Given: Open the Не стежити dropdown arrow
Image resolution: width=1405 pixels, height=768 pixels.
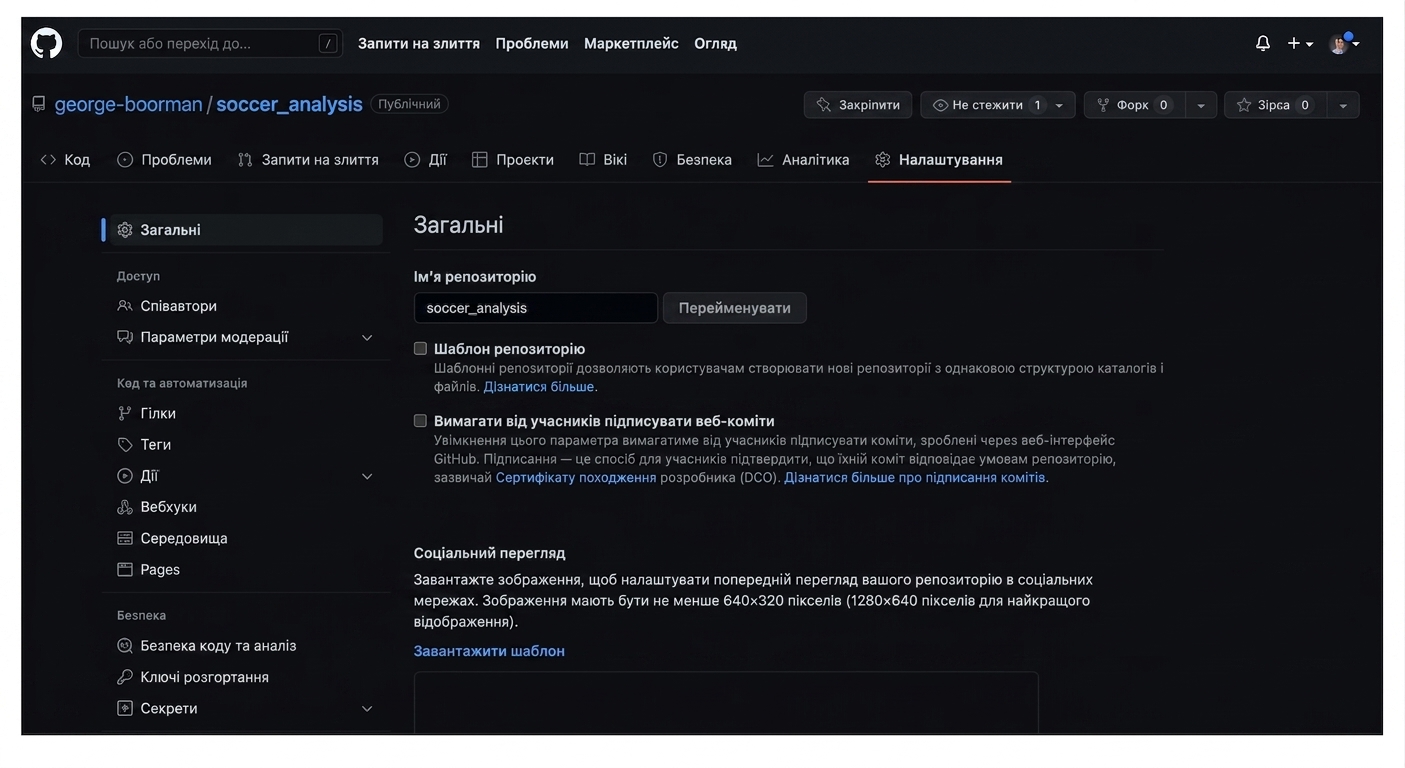Looking at the screenshot, I should pyautogui.click(x=1060, y=105).
